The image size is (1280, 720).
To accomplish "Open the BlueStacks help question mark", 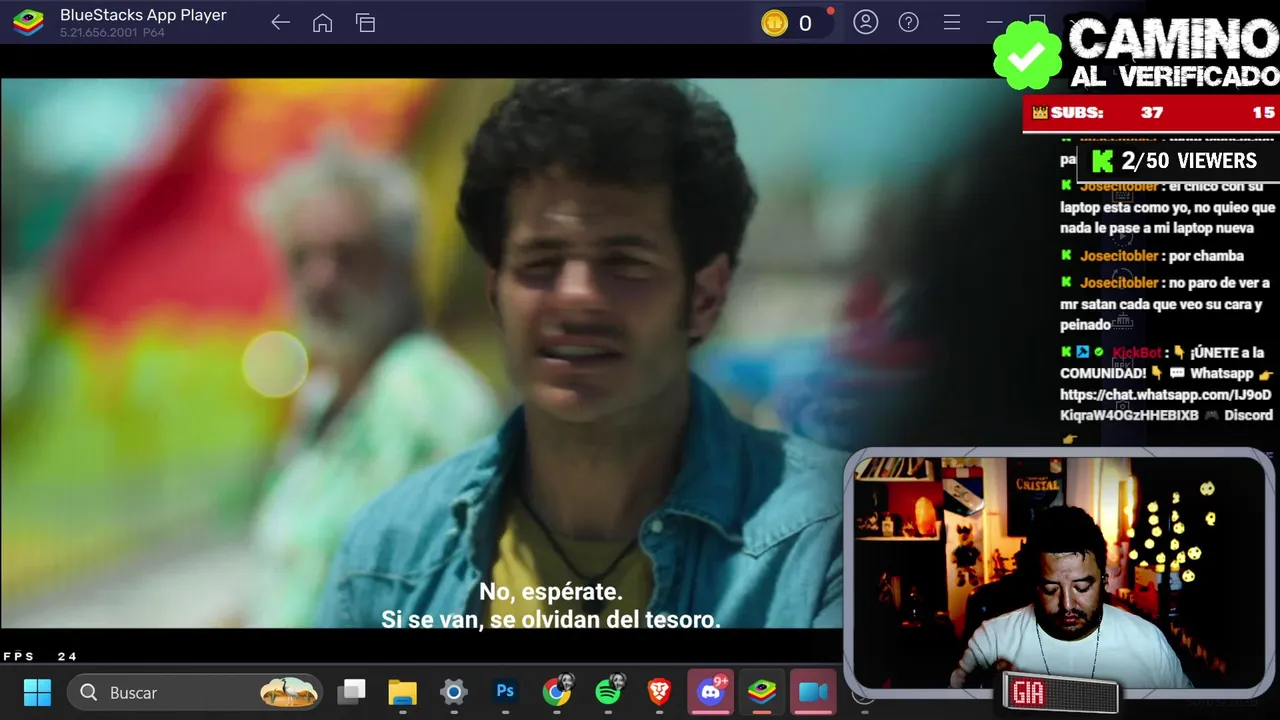I will 908,22.
